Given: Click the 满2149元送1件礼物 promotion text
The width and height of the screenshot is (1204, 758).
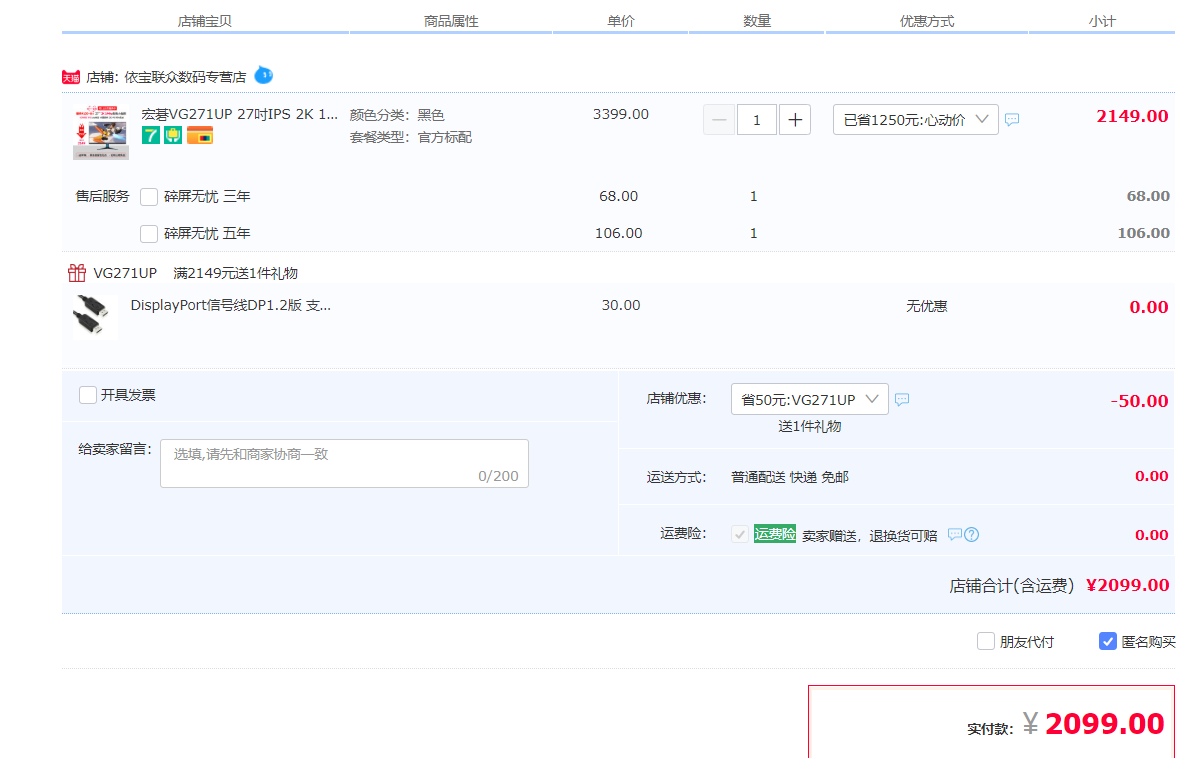Looking at the screenshot, I should (x=235, y=273).
